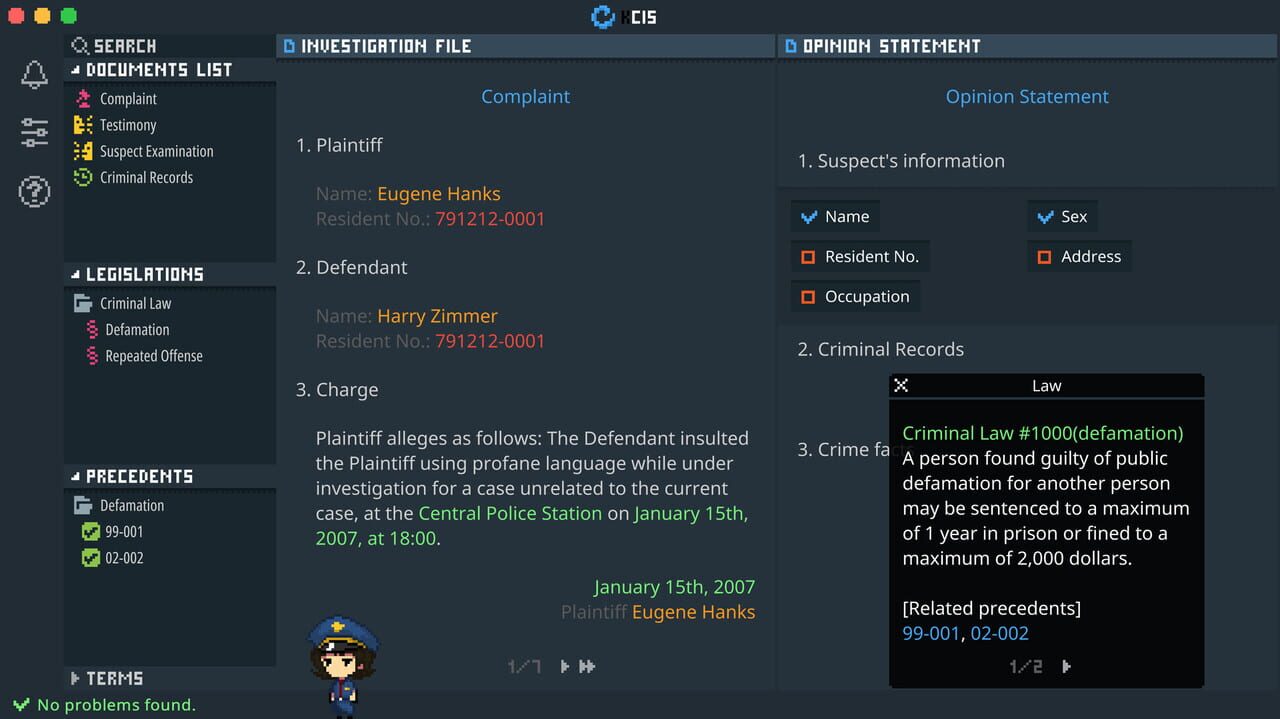Open help via the question mark icon
The width and height of the screenshot is (1280, 719).
(33, 190)
